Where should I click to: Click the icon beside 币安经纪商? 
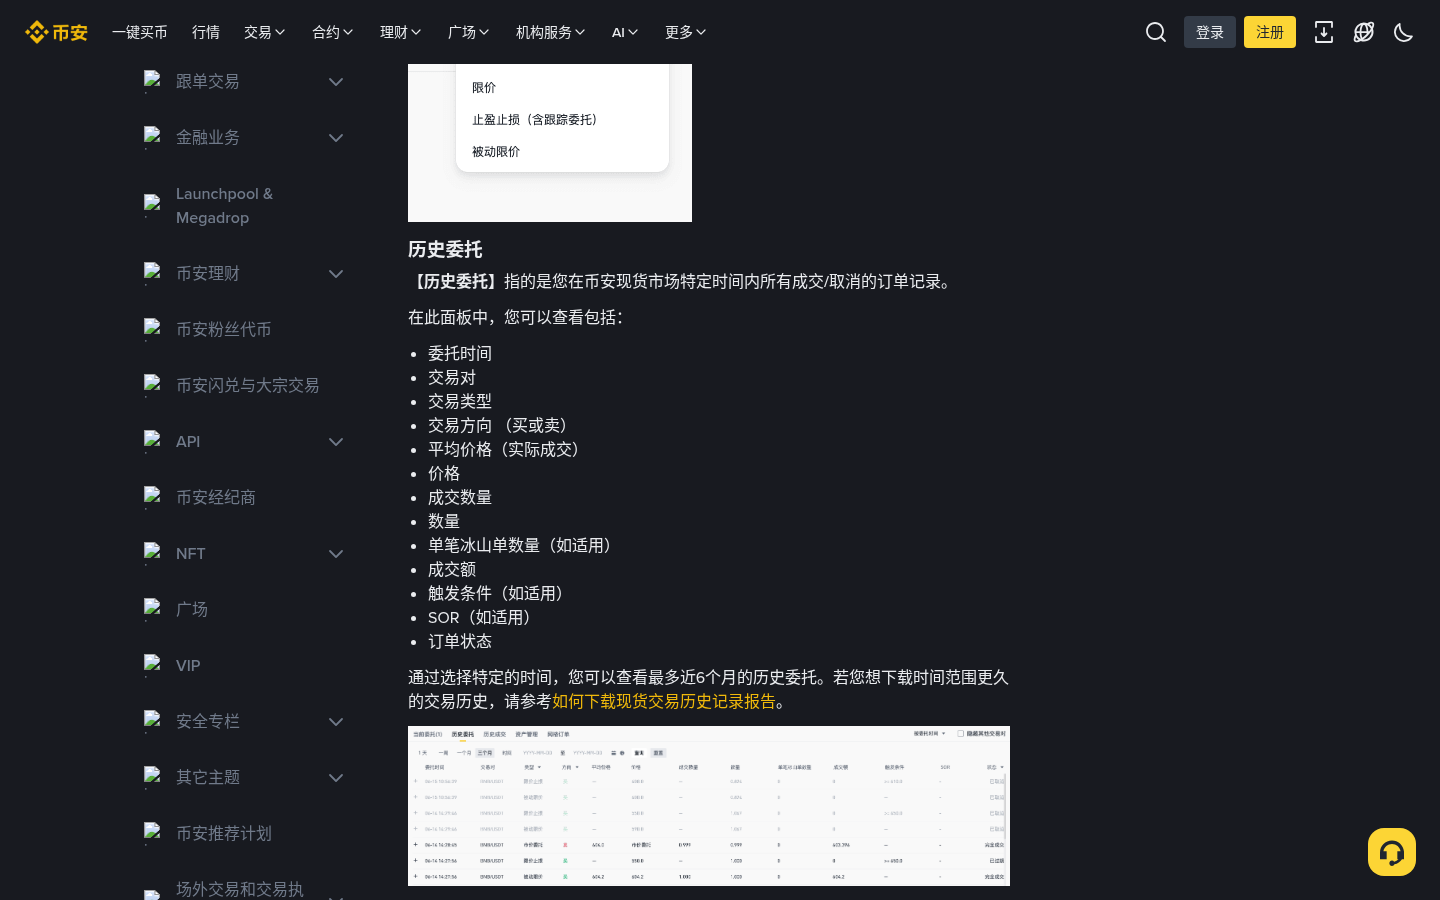pyautogui.click(x=152, y=497)
